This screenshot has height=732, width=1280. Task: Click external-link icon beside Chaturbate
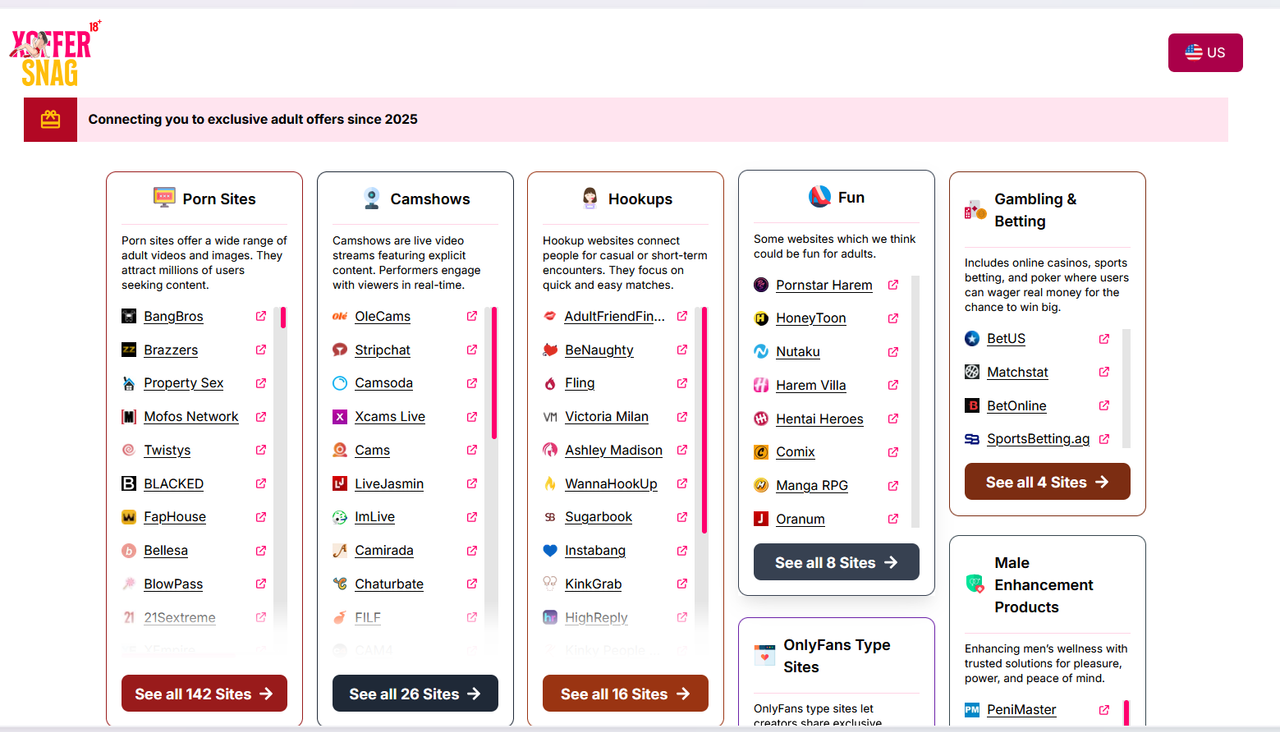pos(472,584)
